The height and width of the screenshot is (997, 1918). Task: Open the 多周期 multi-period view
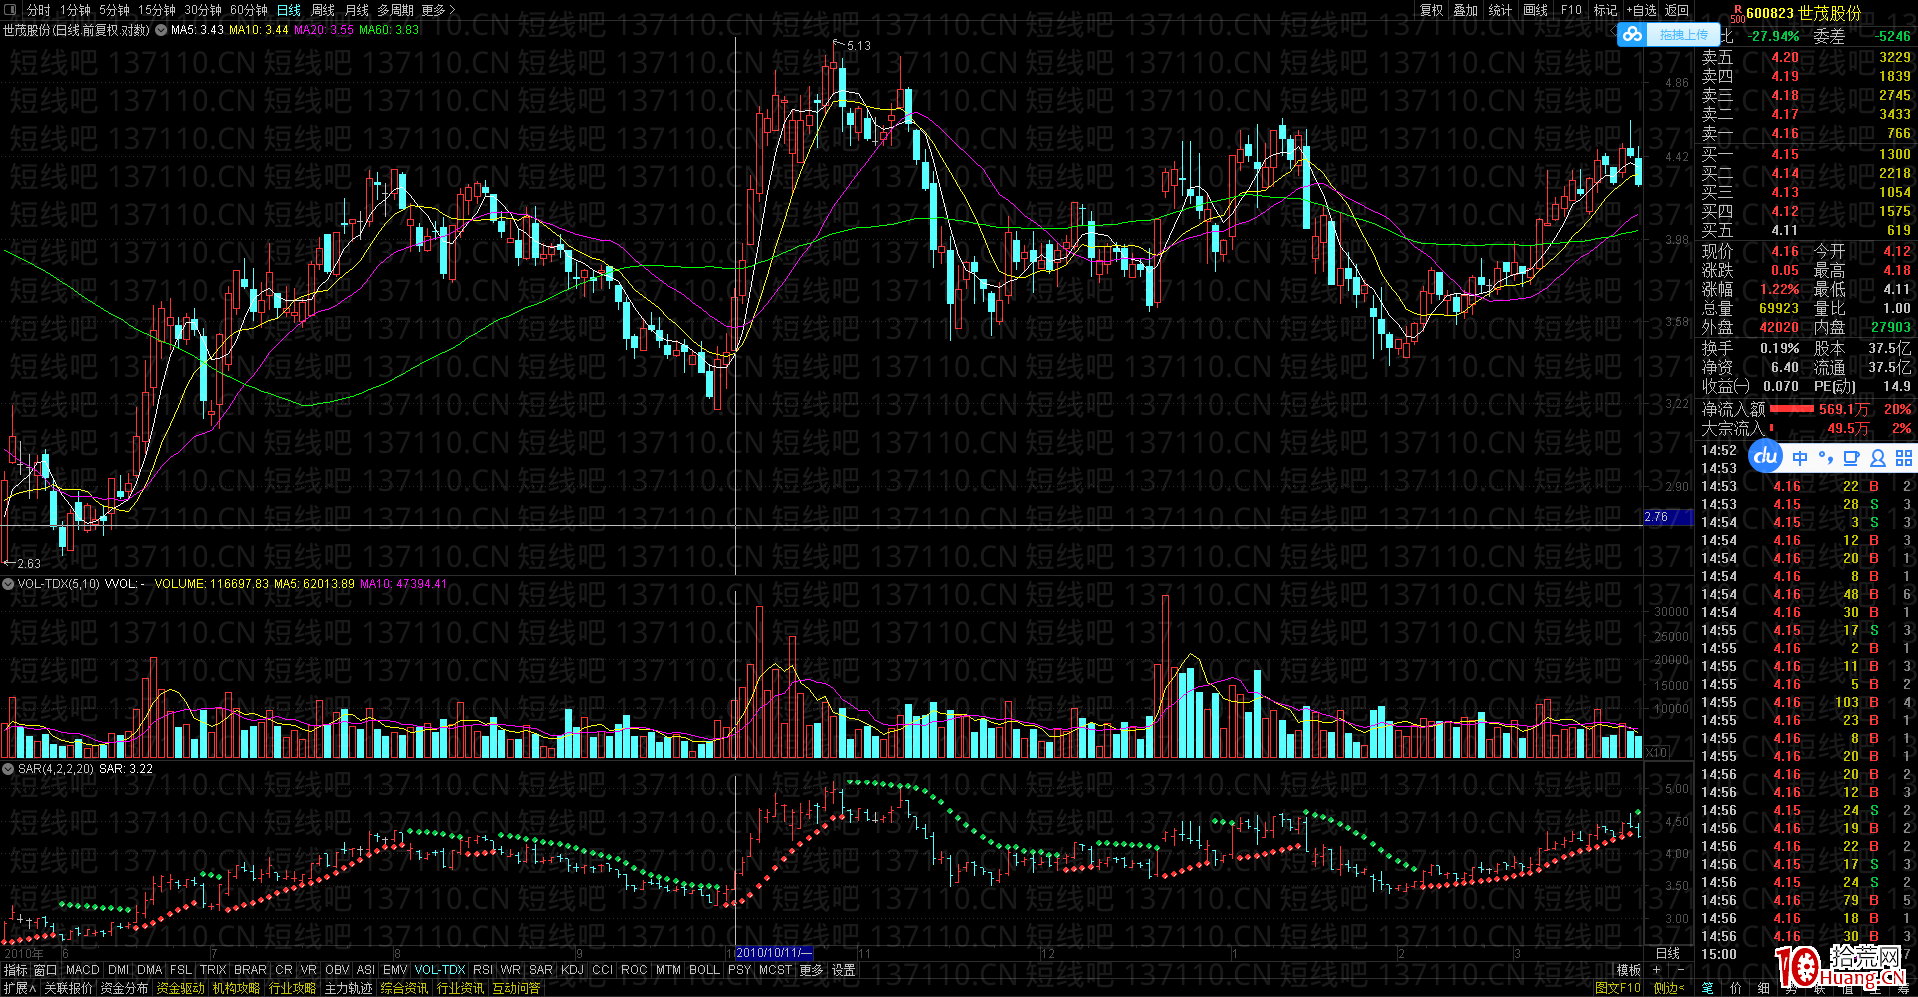(395, 10)
